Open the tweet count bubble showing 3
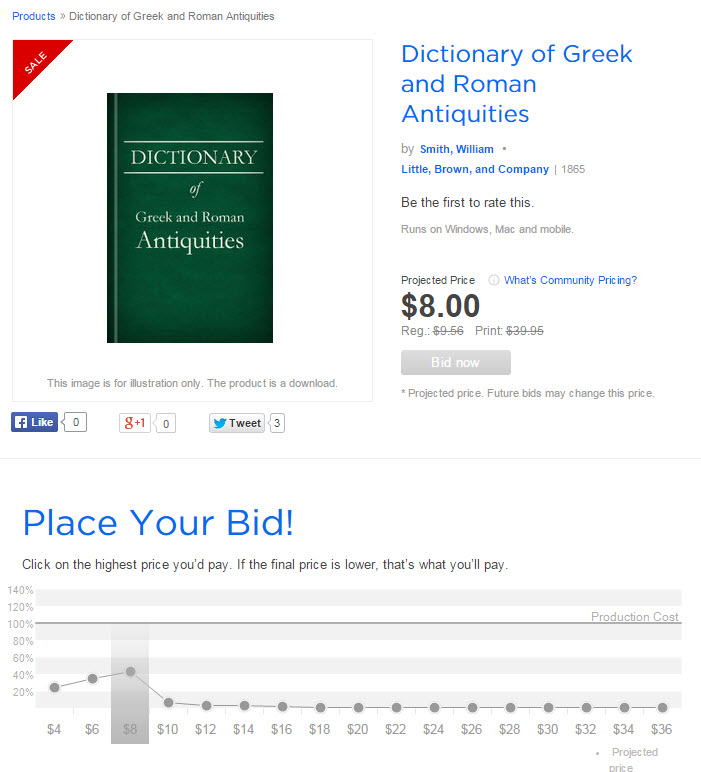Viewport: 701px width, 772px height. [x=277, y=423]
